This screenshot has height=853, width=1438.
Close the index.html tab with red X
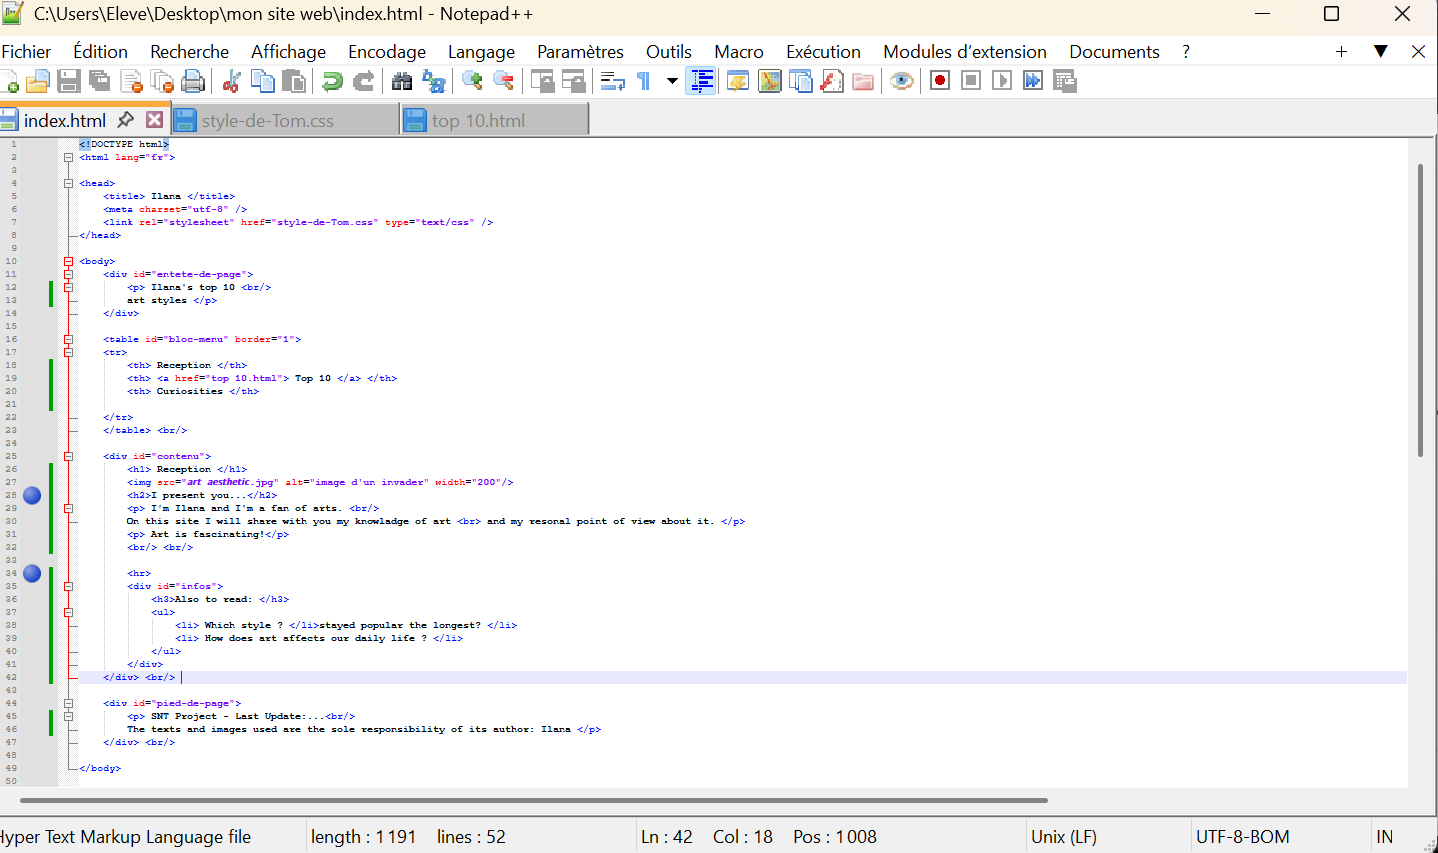[x=154, y=120]
